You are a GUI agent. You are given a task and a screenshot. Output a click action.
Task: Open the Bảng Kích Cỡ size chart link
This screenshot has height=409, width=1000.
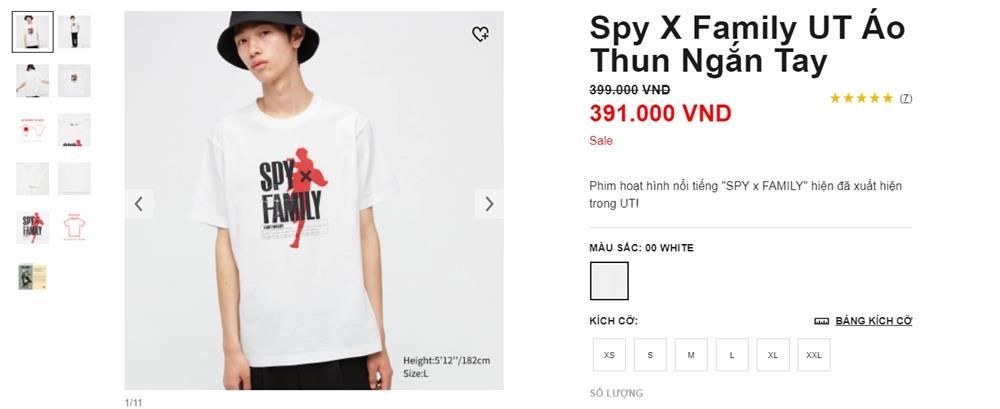tap(873, 321)
